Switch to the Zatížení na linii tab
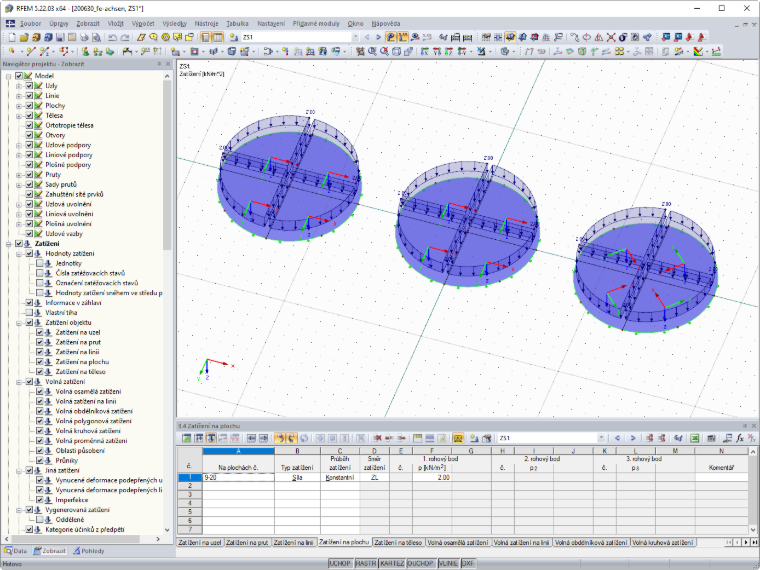 tap(293, 542)
